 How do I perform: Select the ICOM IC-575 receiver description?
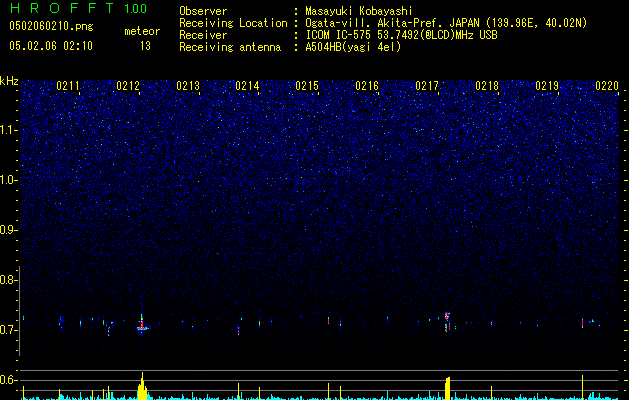[x=401, y=35]
